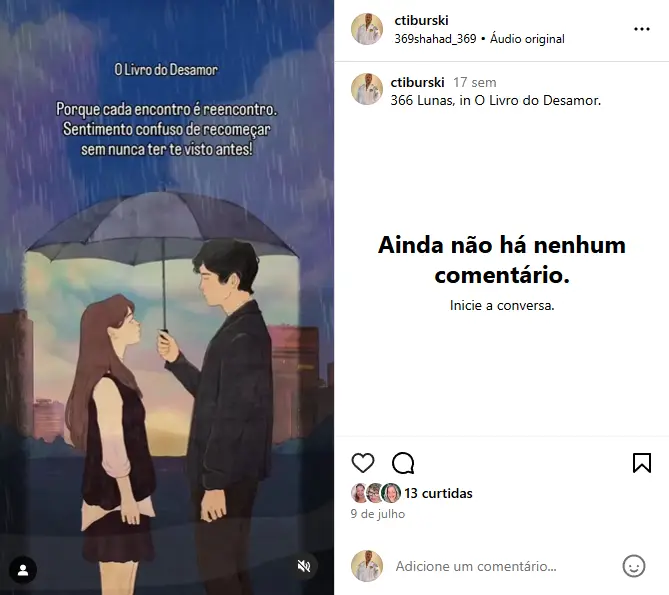Click the 17 sem timestamp
The width and height of the screenshot is (669, 595).
(474, 82)
